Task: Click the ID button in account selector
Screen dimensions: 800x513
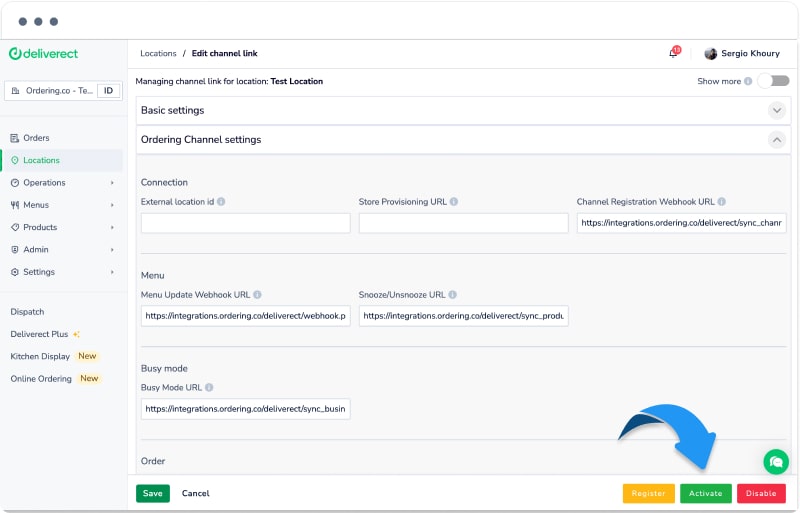Action: pyautogui.click(x=109, y=91)
